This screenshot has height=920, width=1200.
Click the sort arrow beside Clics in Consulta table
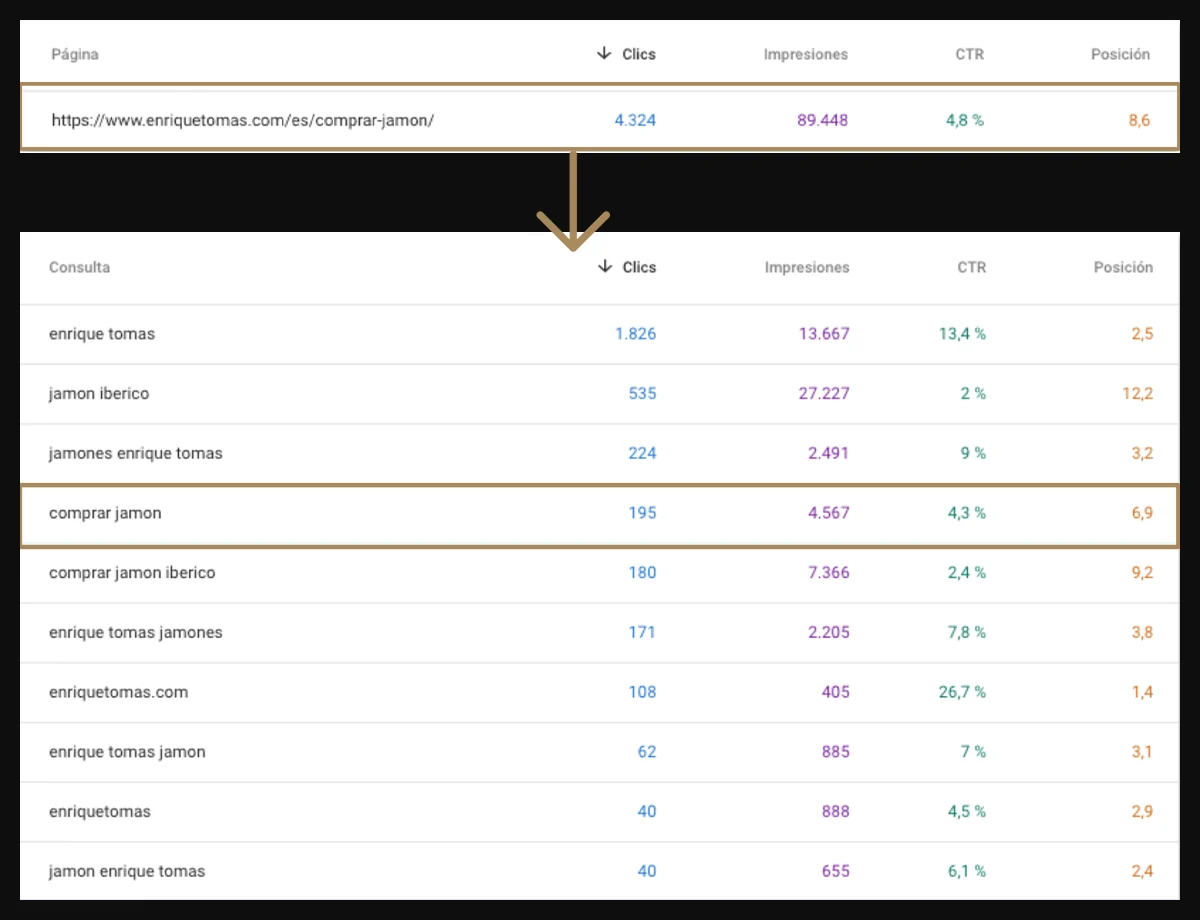(x=604, y=267)
